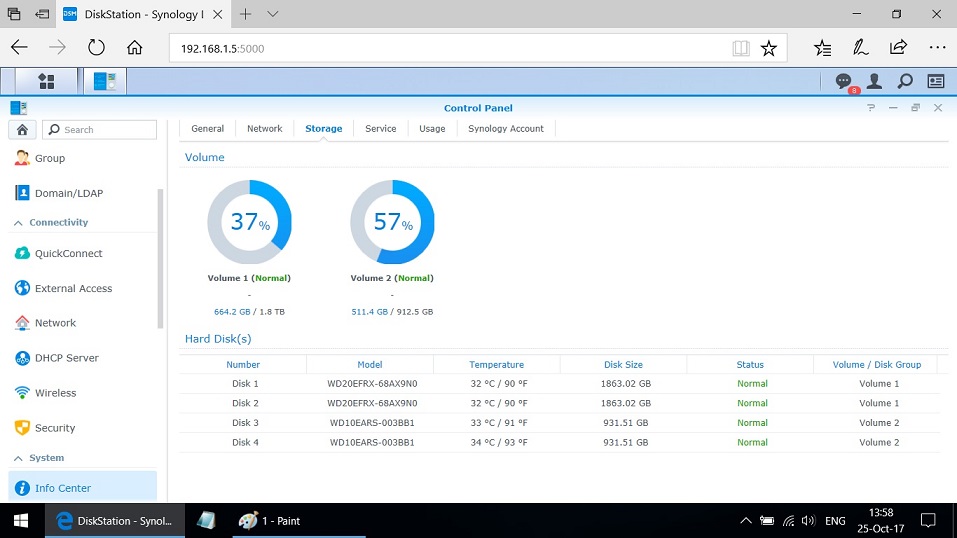Screen dimensions: 957x538
Task: Select the Disk 1 row
Action: point(560,384)
